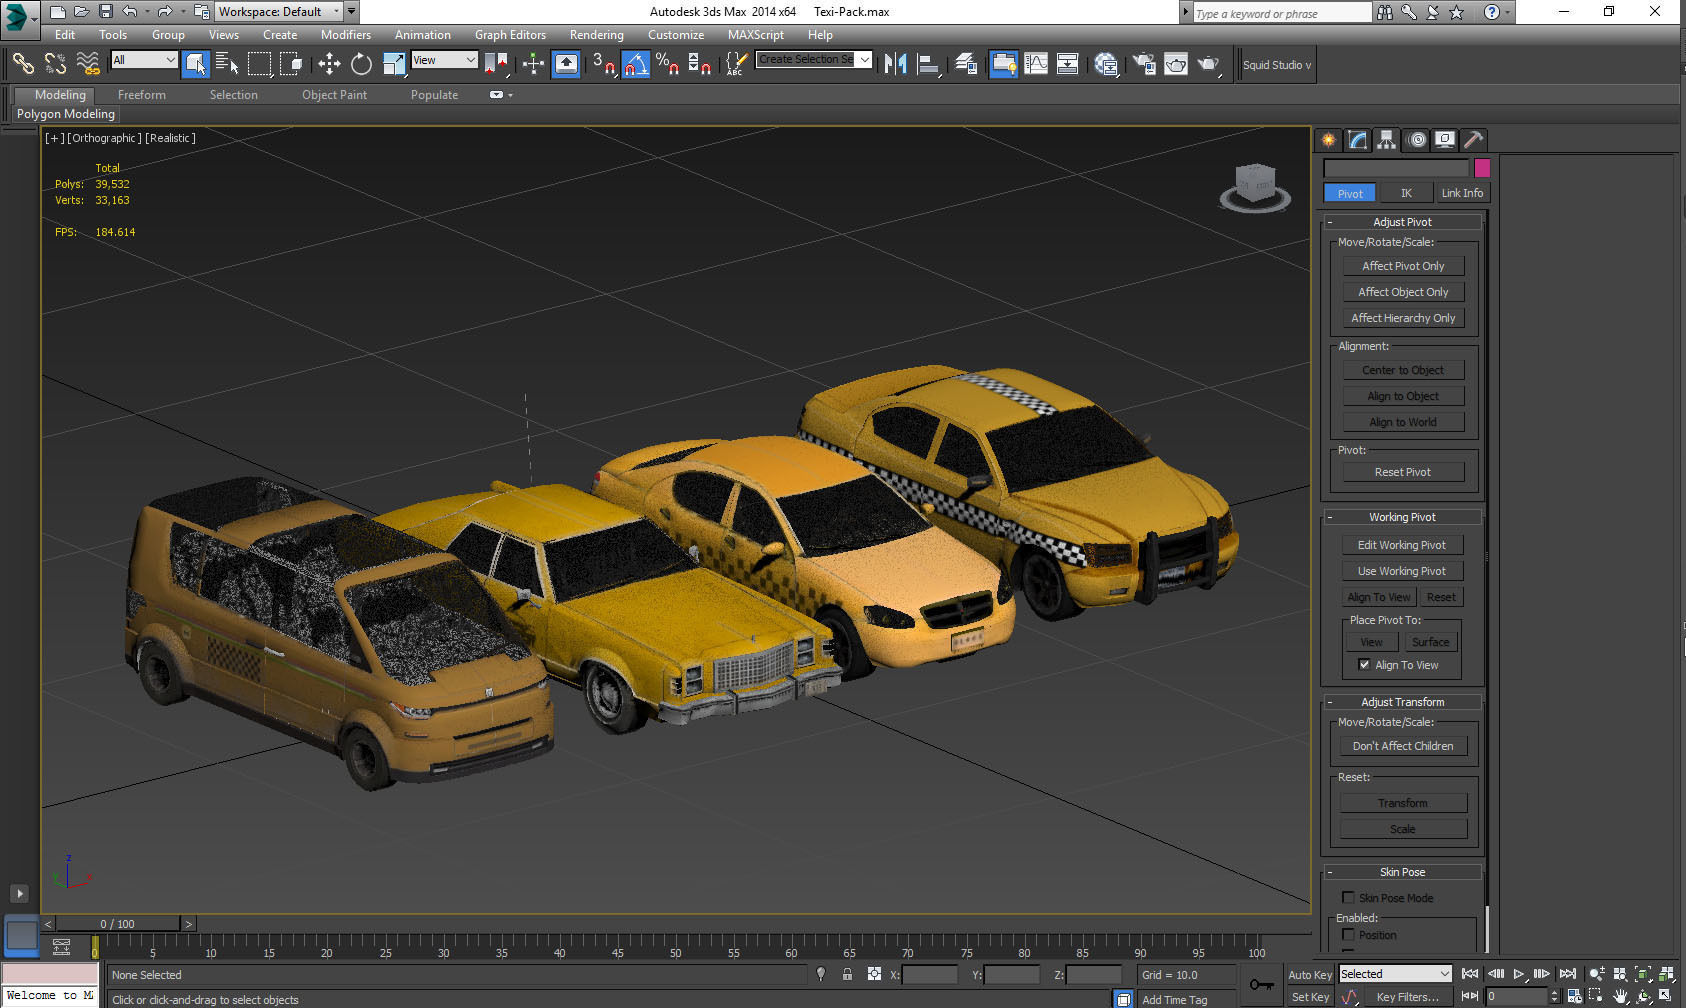The height and width of the screenshot is (1008, 1686).
Task: Open the key mode Selected dropdown
Action: [x=1395, y=974]
